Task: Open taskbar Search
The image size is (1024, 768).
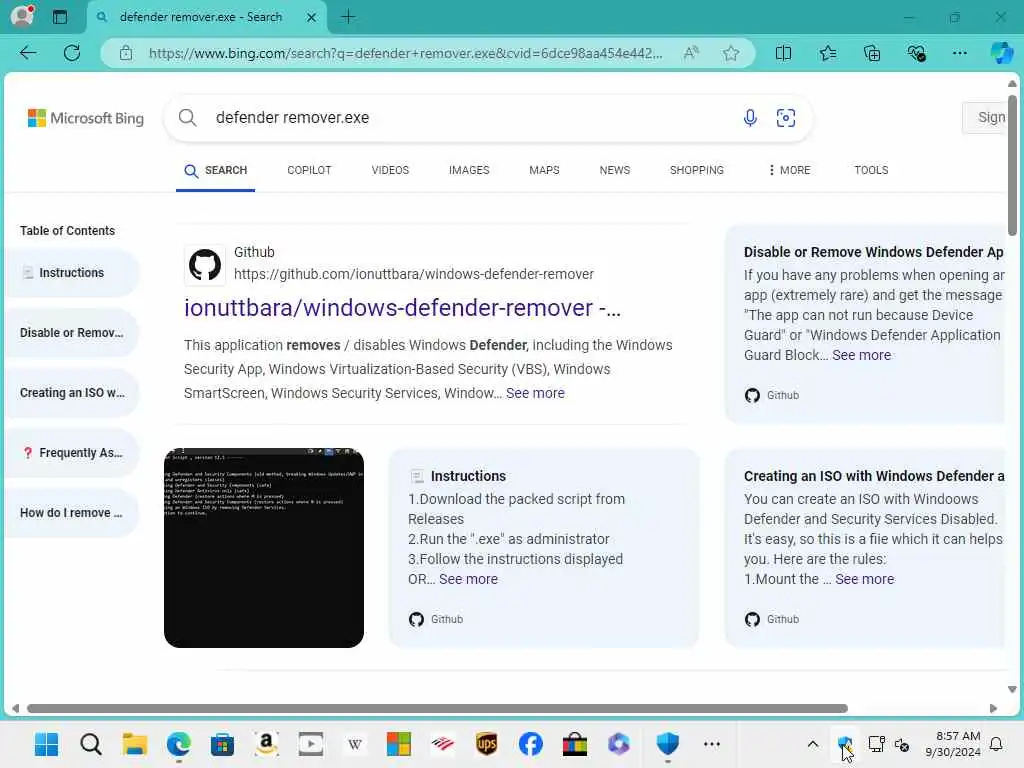Action: (x=91, y=744)
